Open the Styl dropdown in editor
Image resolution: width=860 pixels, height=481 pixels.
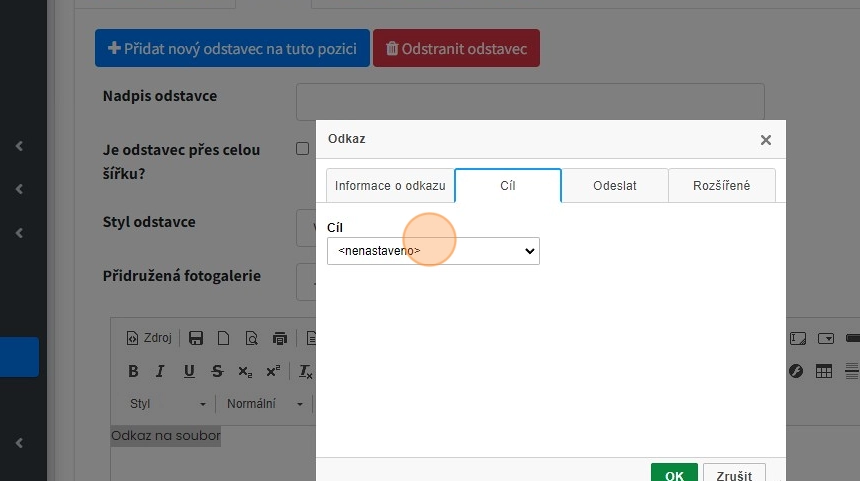tap(168, 404)
